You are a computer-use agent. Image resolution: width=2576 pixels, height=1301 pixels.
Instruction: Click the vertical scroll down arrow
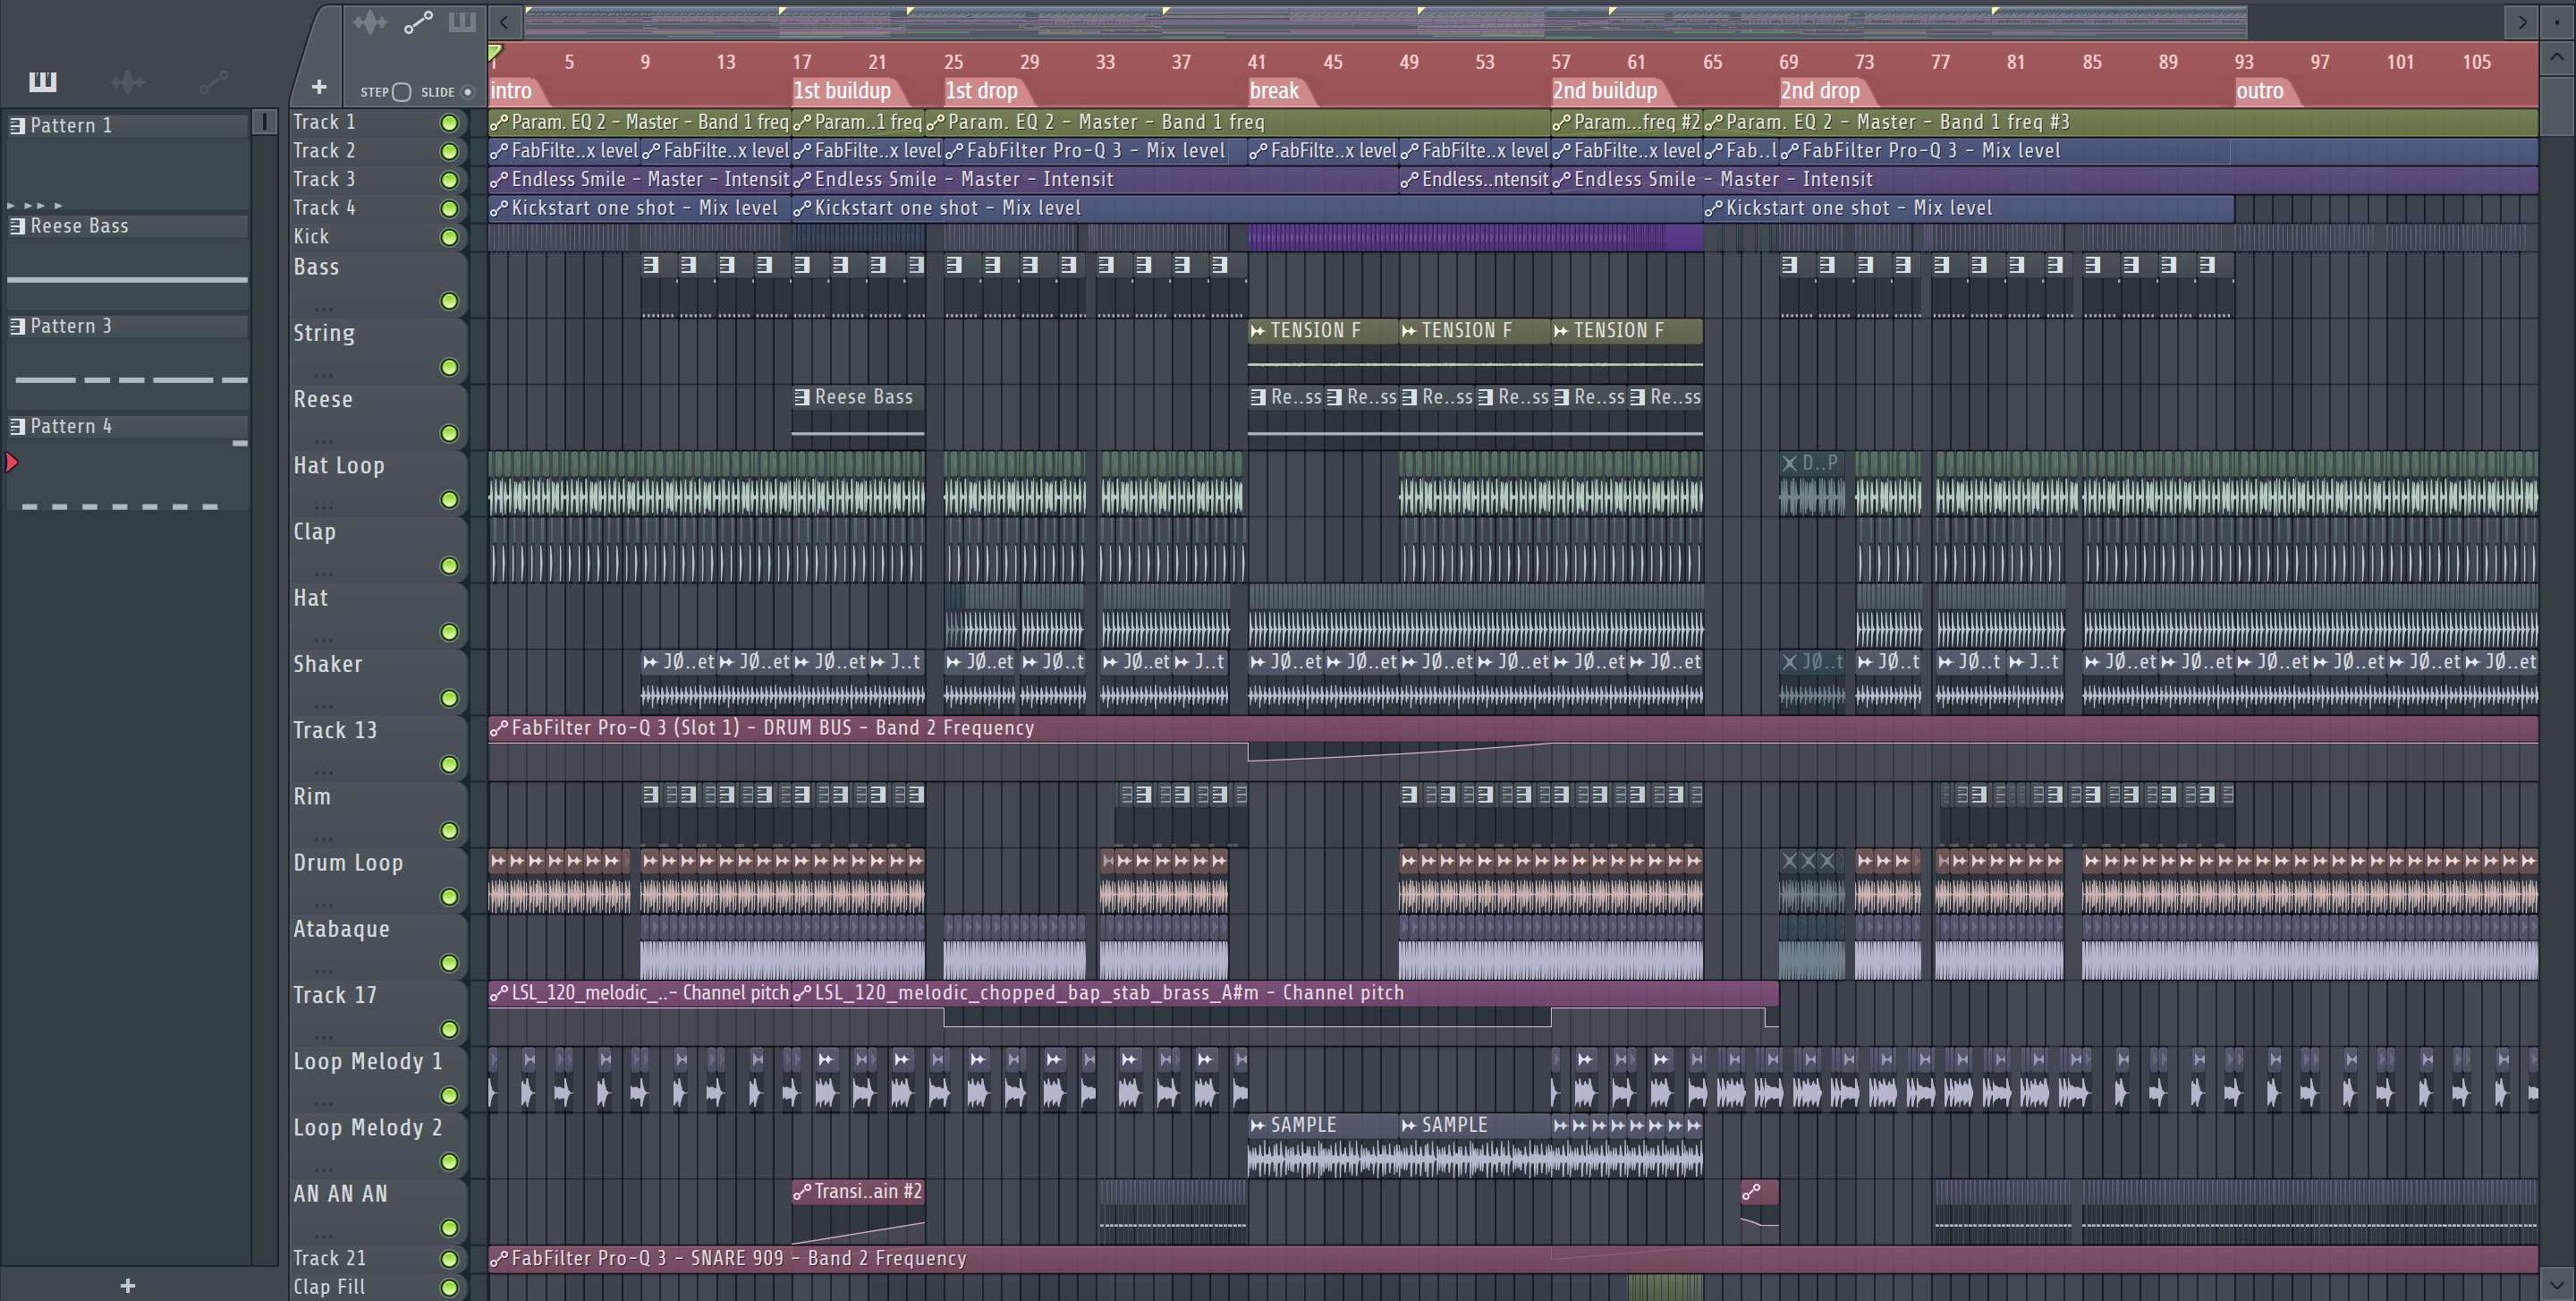[2557, 1285]
